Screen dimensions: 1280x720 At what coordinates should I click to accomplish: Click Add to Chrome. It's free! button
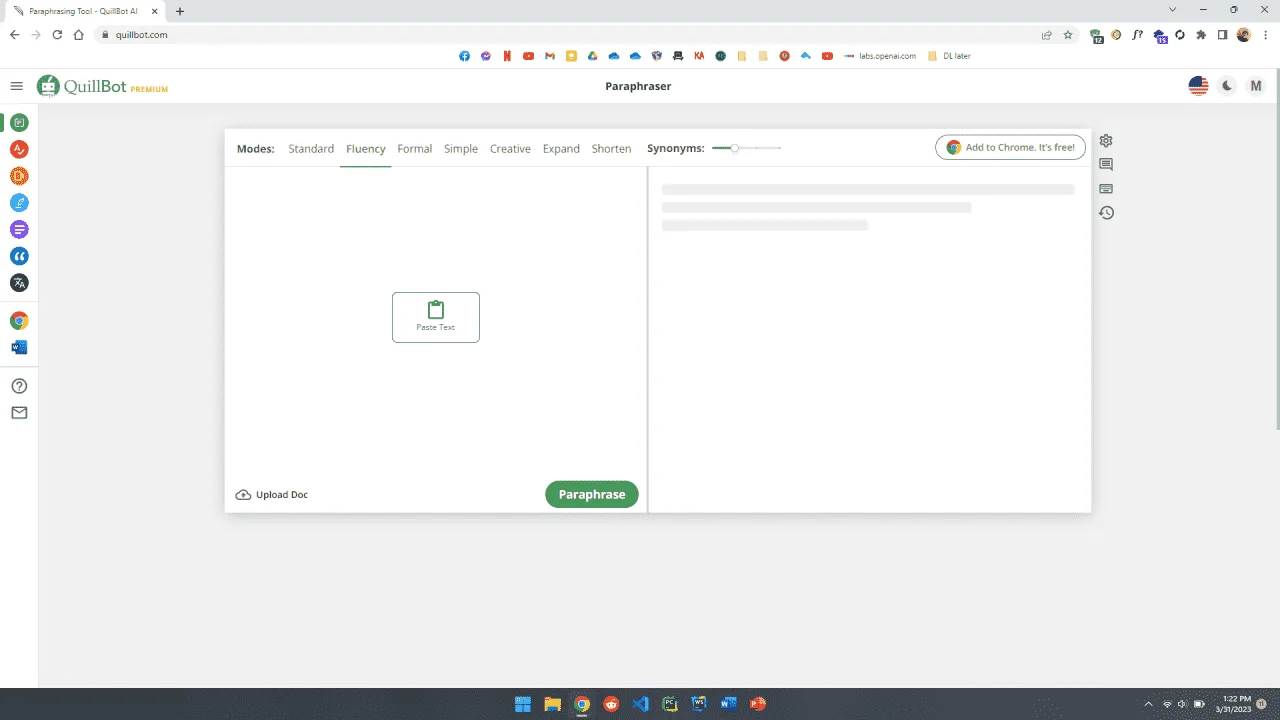[x=1011, y=147]
